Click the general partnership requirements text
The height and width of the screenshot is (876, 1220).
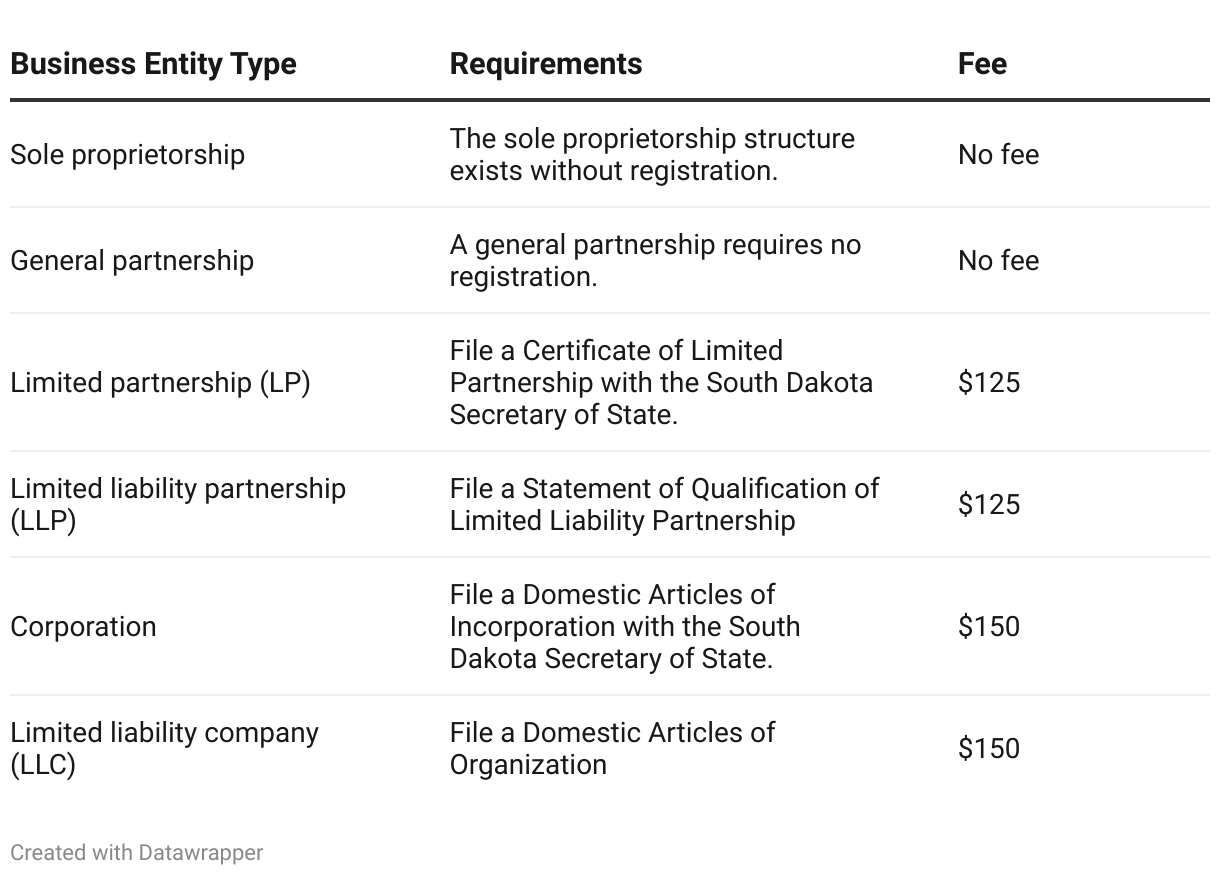[655, 261]
